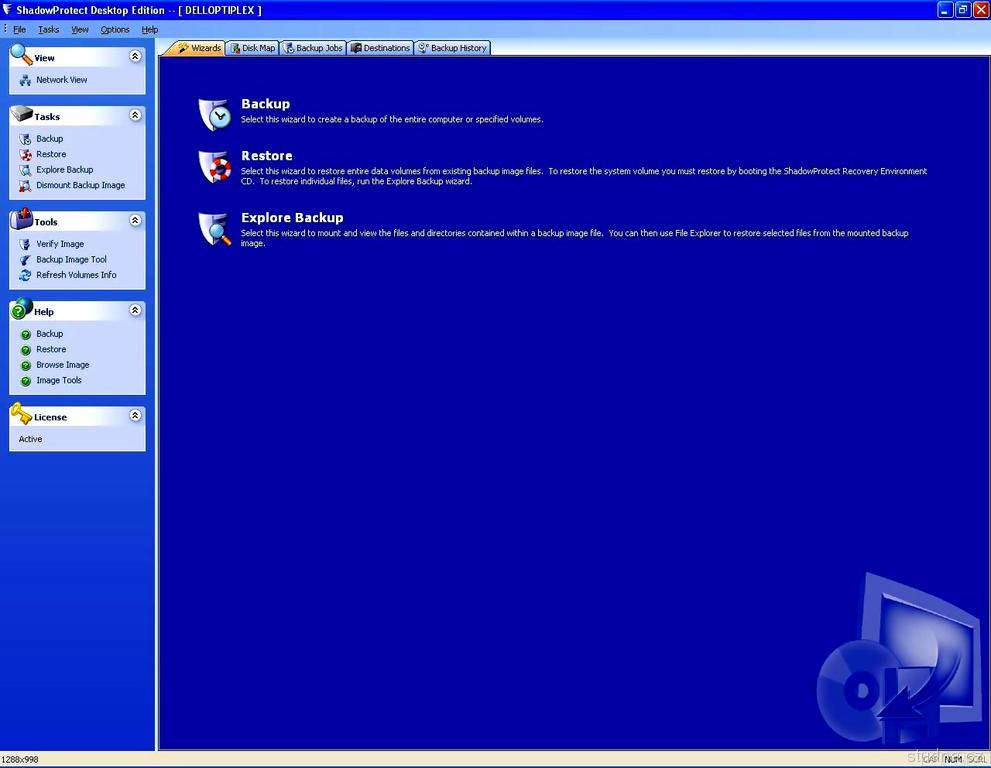Screen dimensions: 991x768
Task: Click Image Tools help link
Action: (59, 381)
